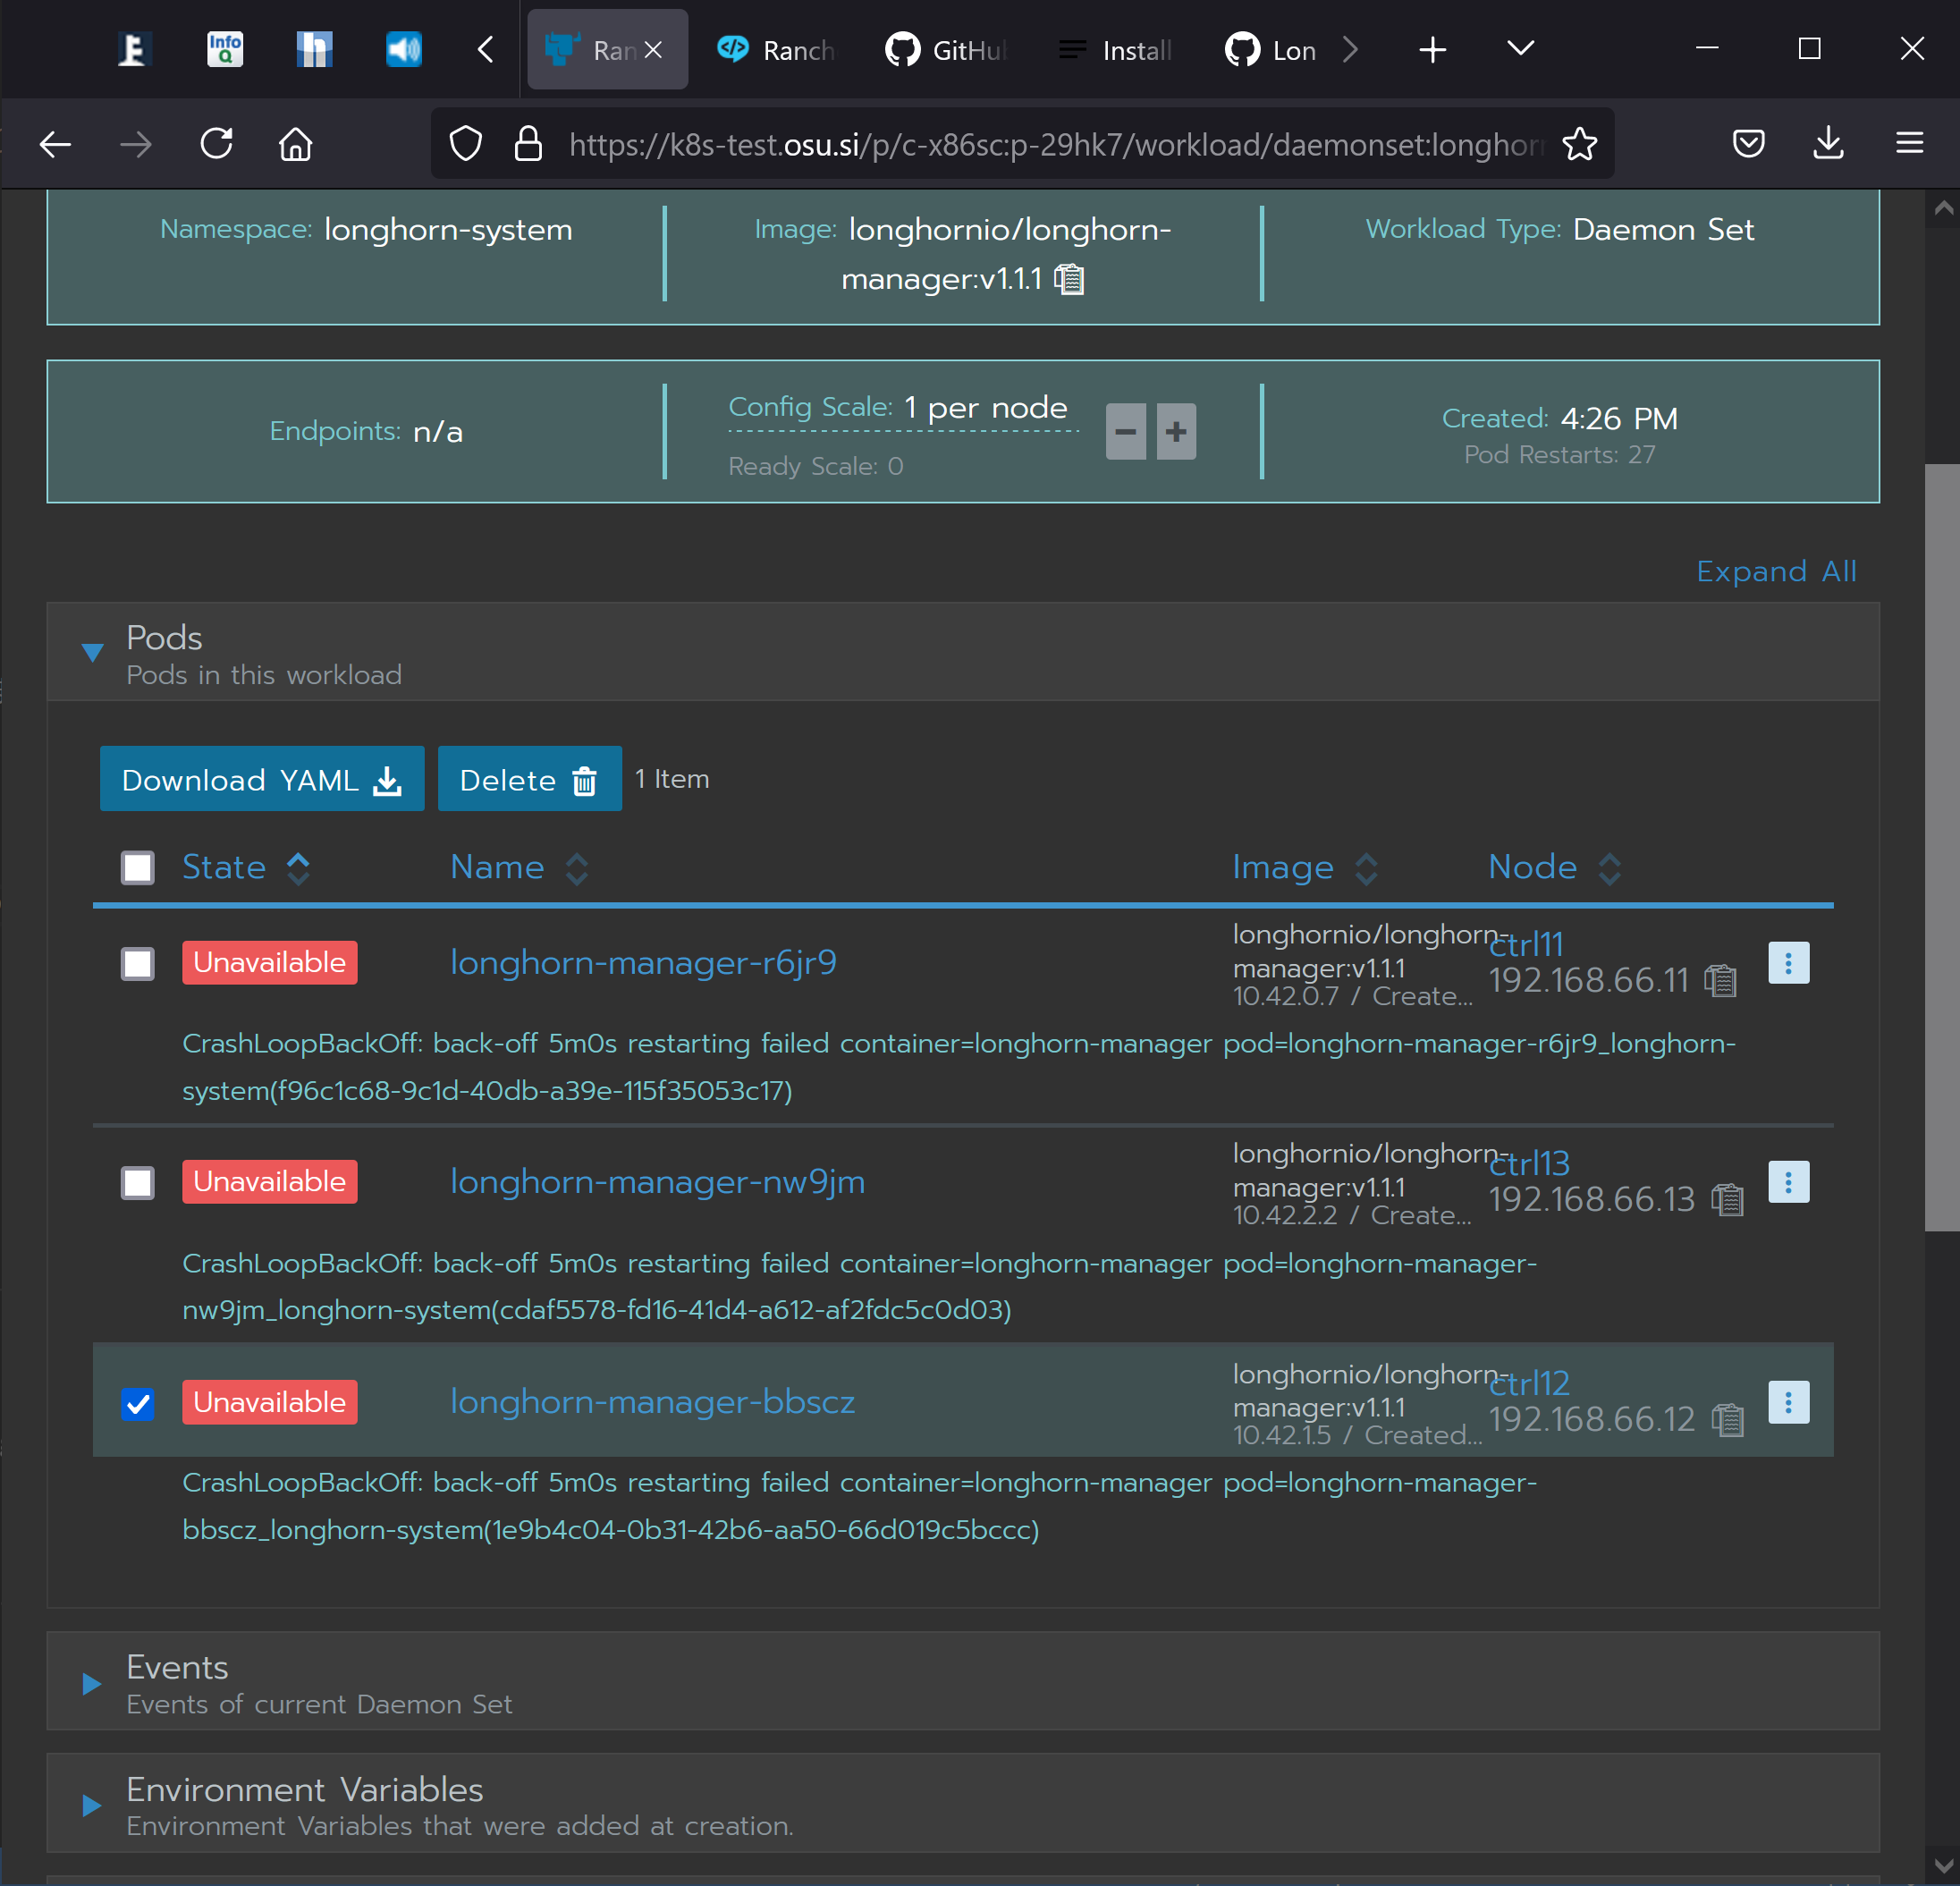Click the page vertical scrollbar thumb
Image resolution: width=1960 pixels, height=1886 pixels.
point(1942,848)
